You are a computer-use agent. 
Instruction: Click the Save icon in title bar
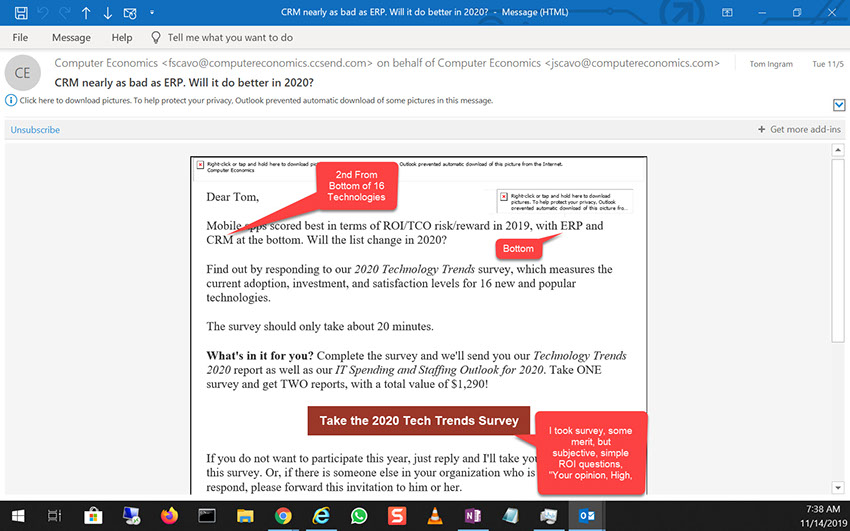[20, 12]
